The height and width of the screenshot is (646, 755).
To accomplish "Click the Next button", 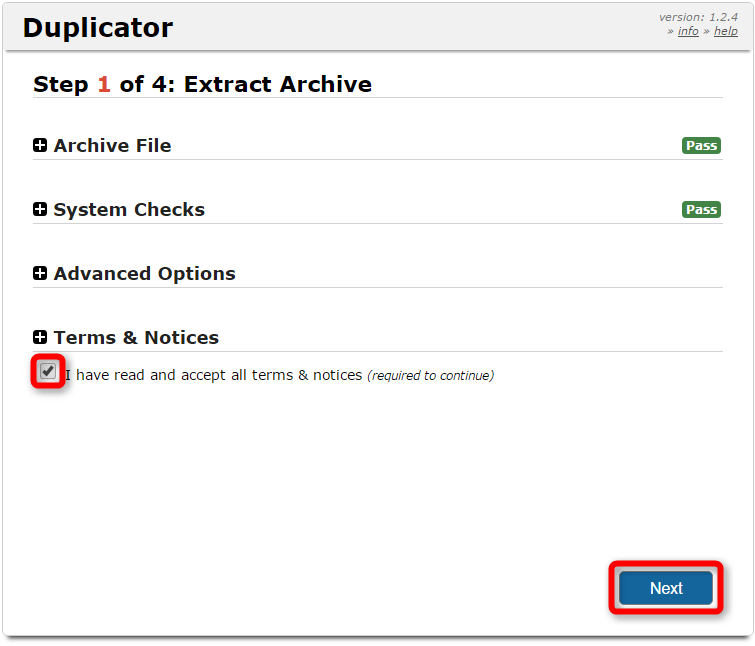I will [x=666, y=588].
